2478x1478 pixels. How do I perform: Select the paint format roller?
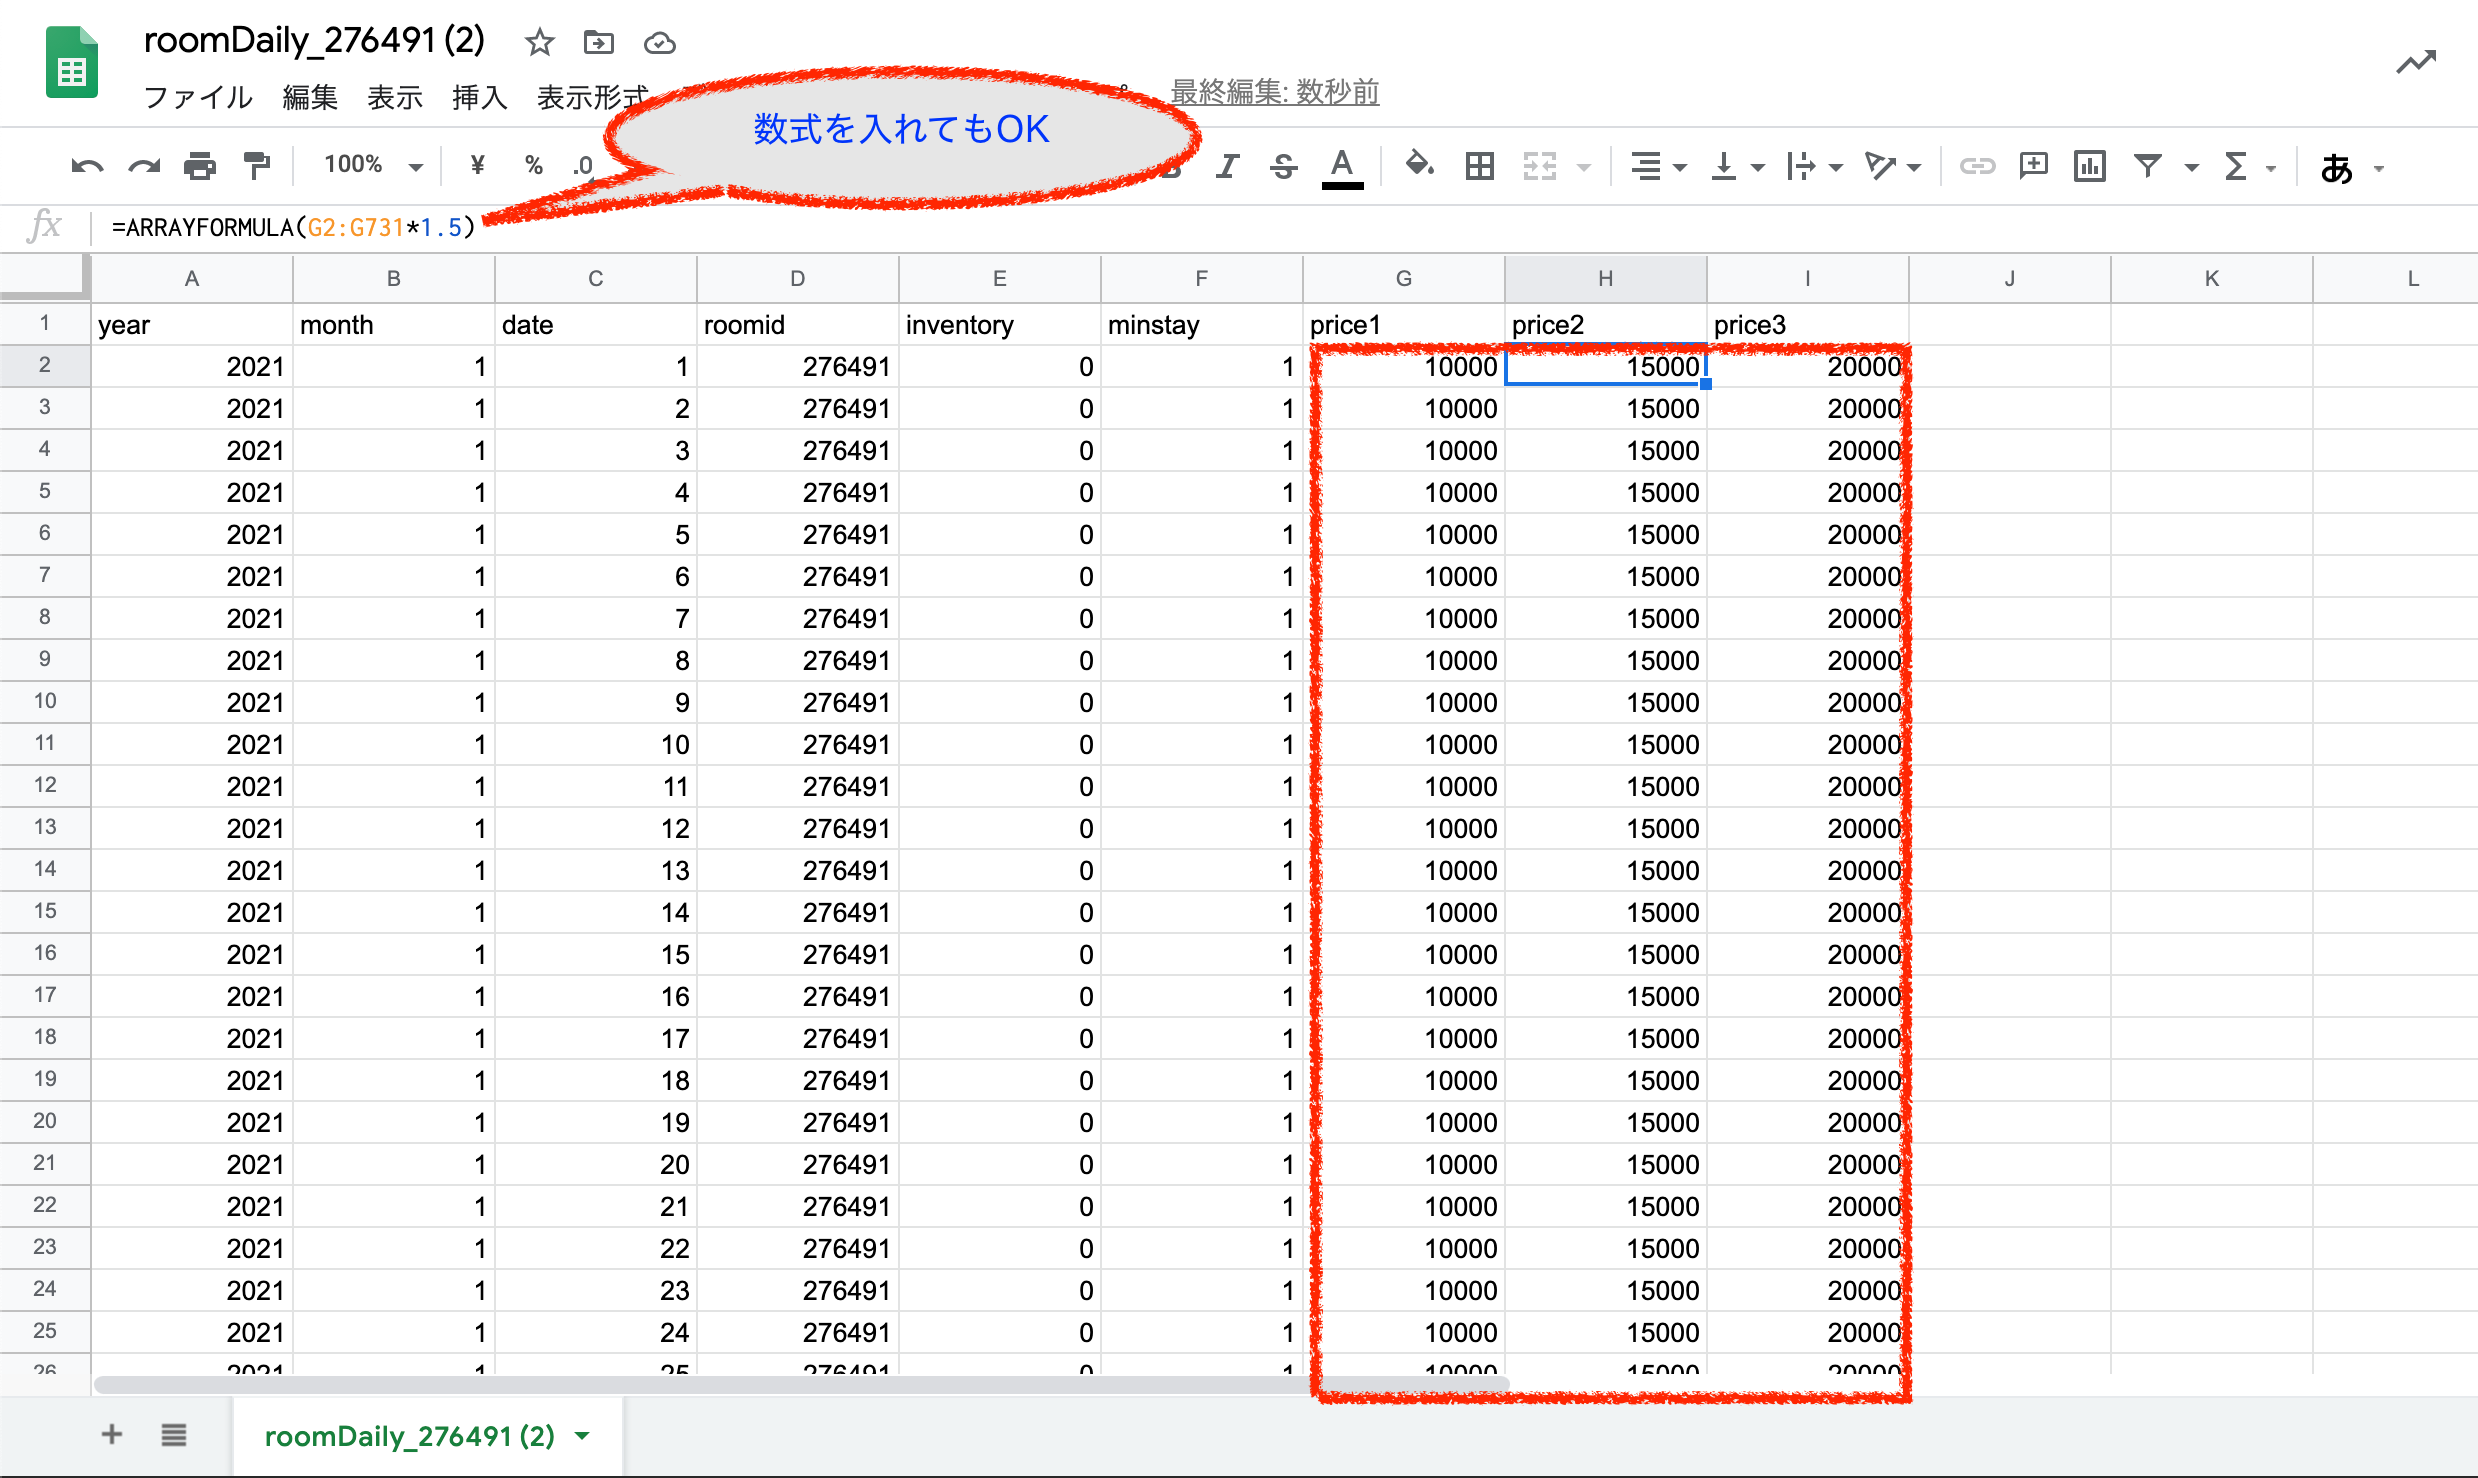(257, 166)
